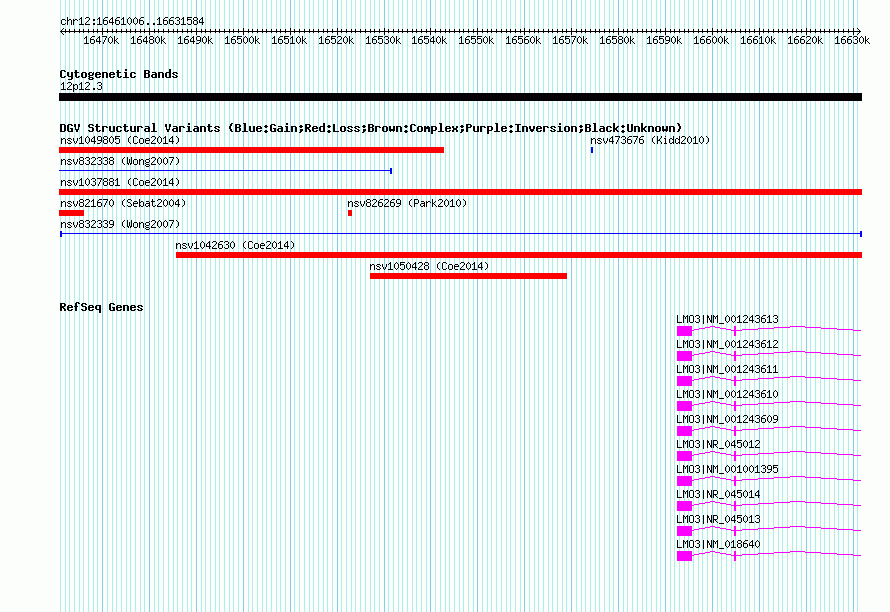The height and width of the screenshot is (612, 890).
Task: Click the magenta exon block of NM_001243612
Action: point(685,356)
